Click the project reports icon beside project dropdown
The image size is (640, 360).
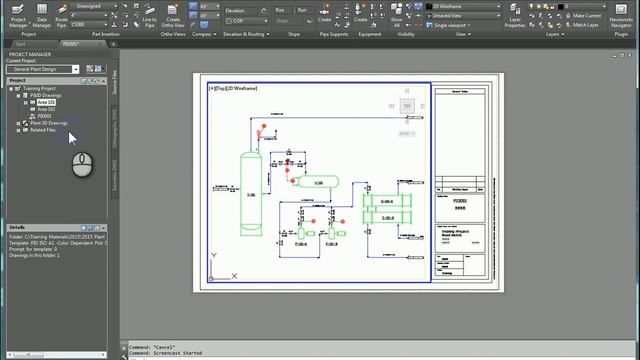tap(89, 69)
